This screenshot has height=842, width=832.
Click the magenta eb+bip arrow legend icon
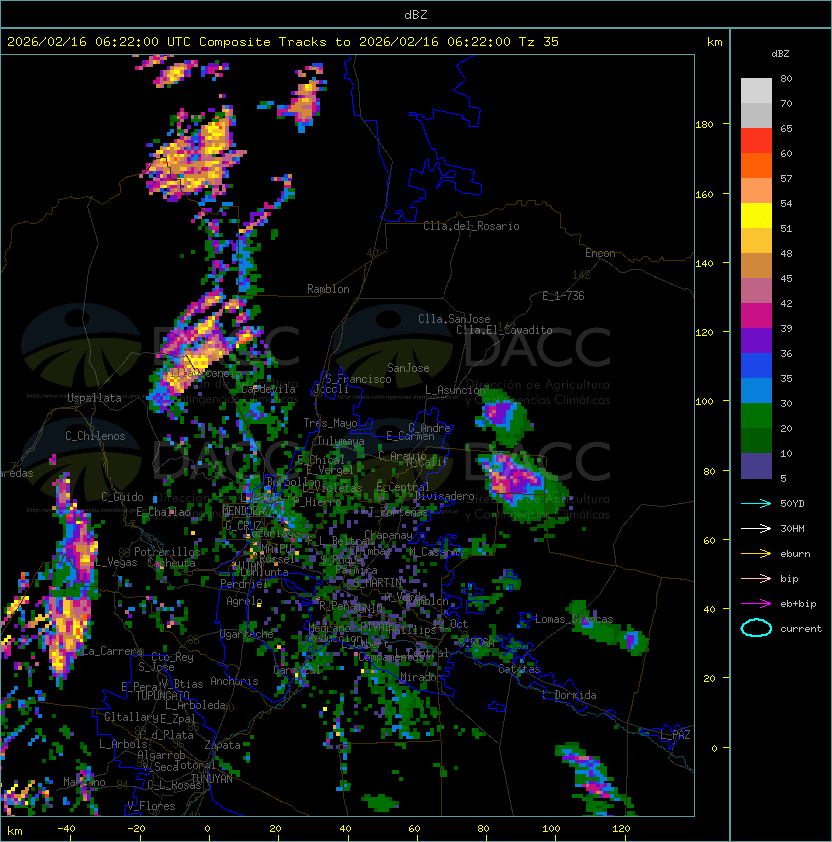(756, 604)
